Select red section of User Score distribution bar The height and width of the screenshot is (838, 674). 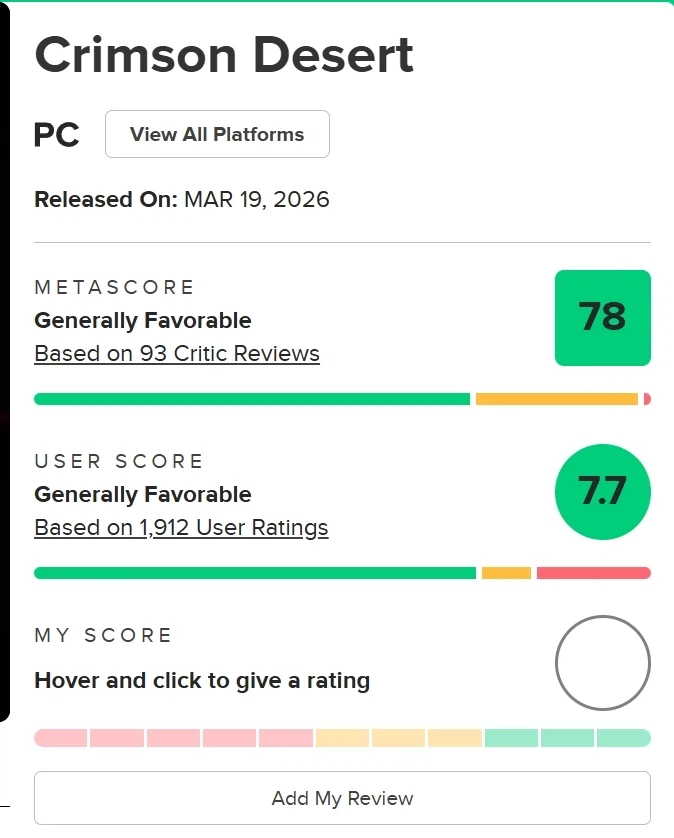click(593, 573)
